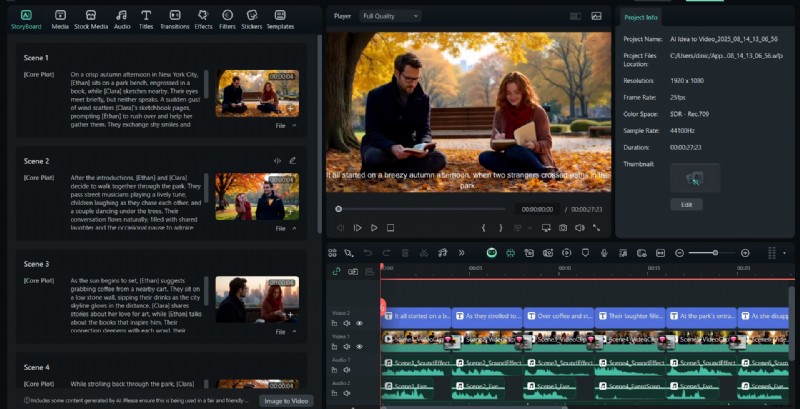Select the Scene 2 storyboard thumbnail
The image size is (800, 409).
pyautogui.click(x=257, y=196)
